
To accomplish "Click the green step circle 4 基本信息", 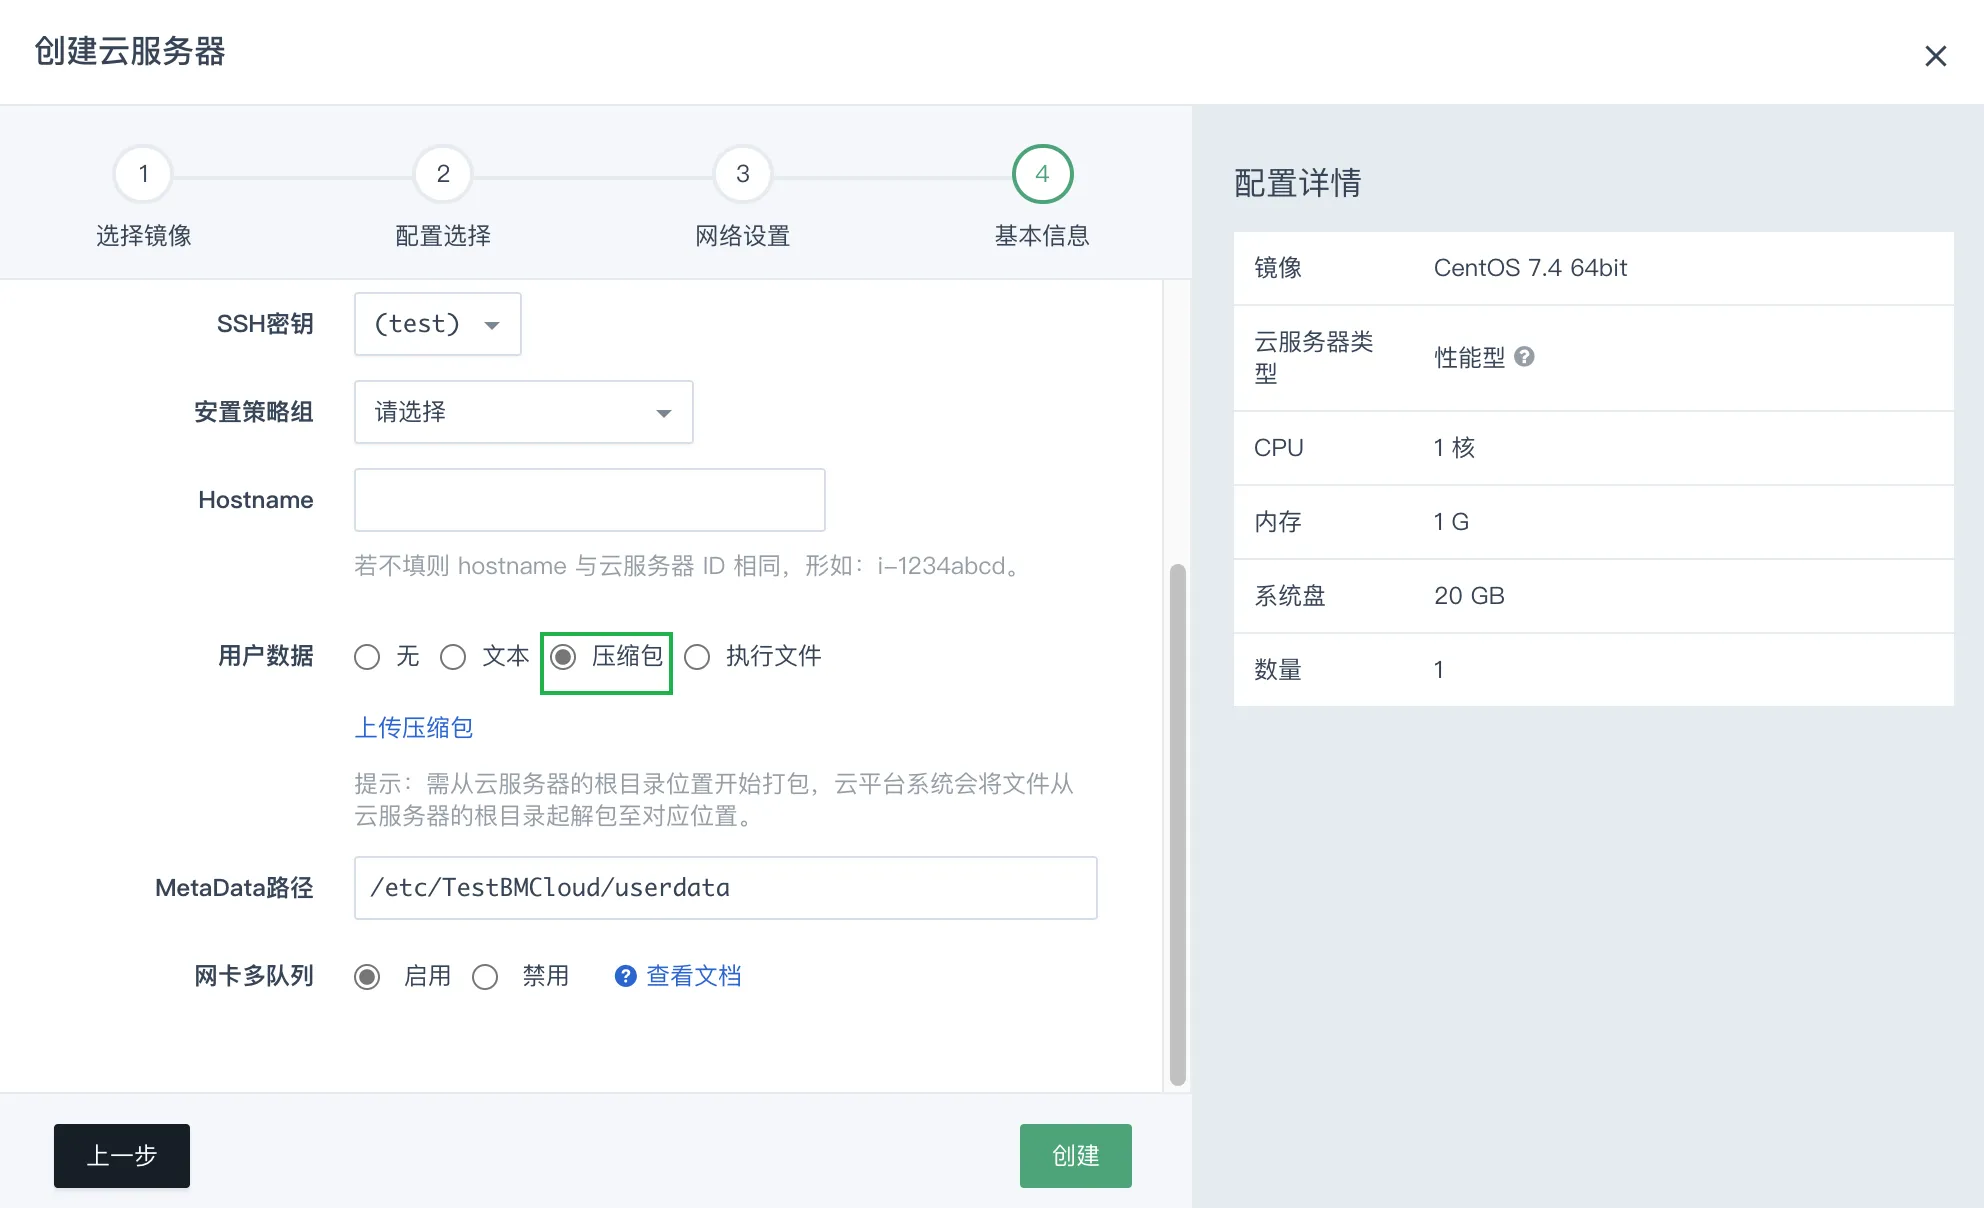I will pyautogui.click(x=1041, y=174).
